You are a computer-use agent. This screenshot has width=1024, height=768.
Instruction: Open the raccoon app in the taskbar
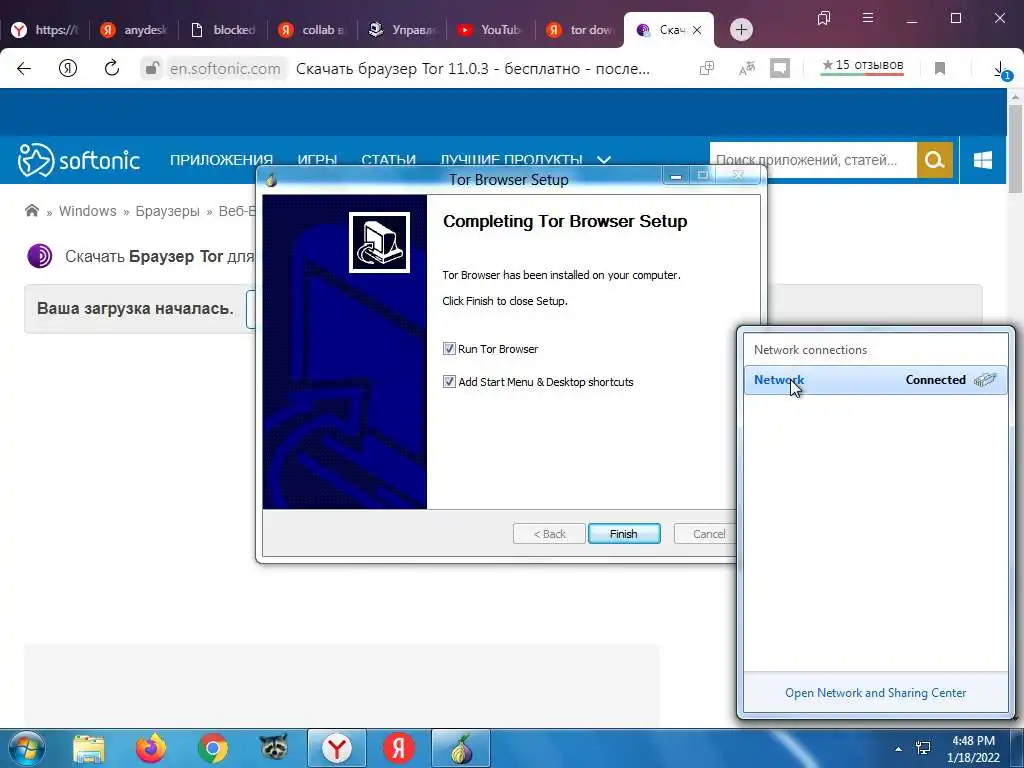(x=274, y=747)
